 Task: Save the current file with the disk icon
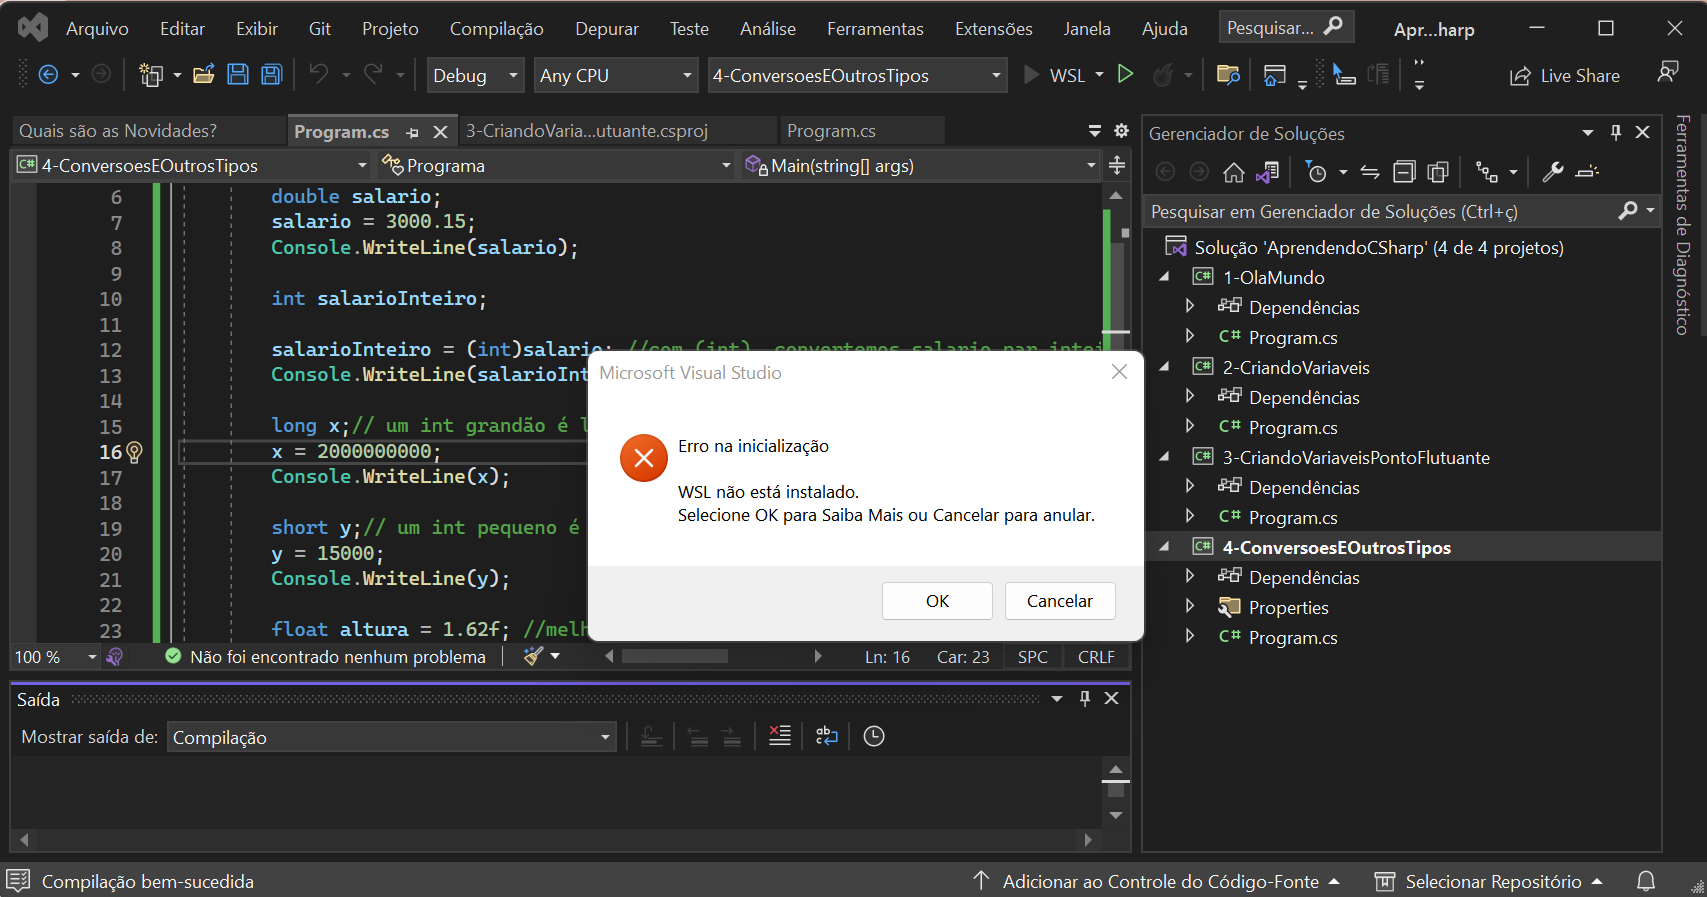pyautogui.click(x=238, y=75)
